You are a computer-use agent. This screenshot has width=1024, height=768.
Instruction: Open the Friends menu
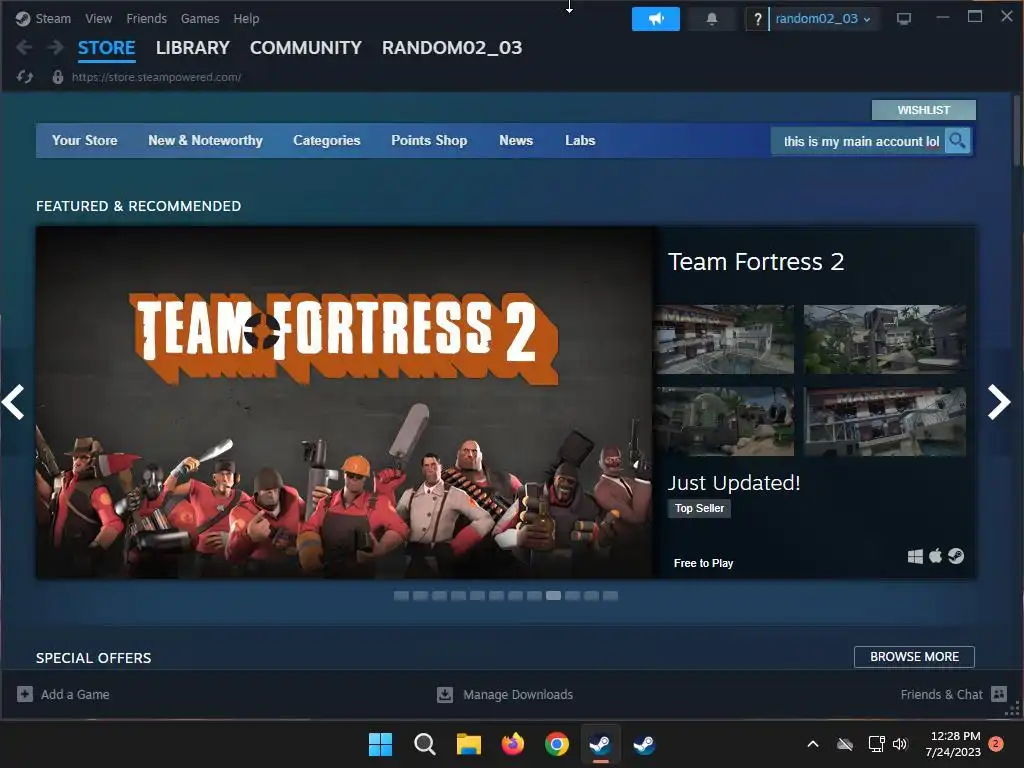146,19
